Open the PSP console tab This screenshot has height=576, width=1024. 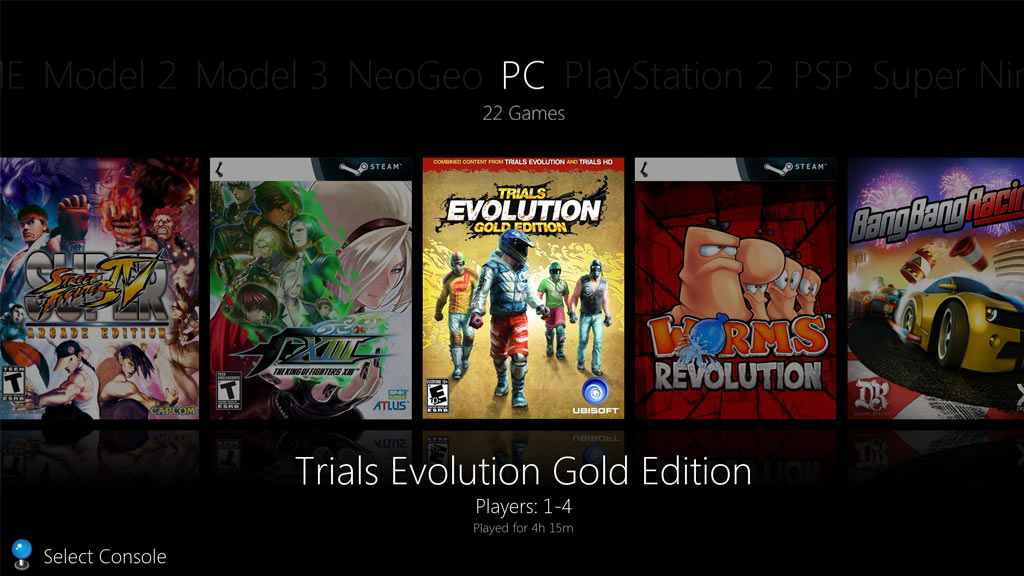pyautogui.click(x=823, y=76)
